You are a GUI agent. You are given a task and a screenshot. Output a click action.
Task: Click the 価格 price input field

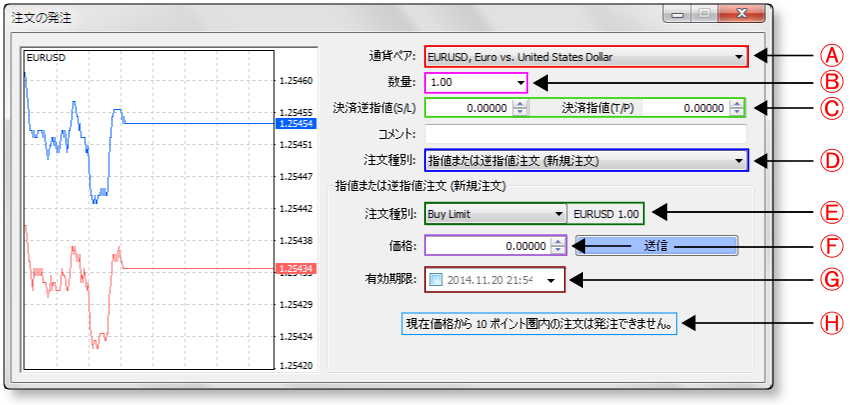pyautogui.click(x=488, y=246)
